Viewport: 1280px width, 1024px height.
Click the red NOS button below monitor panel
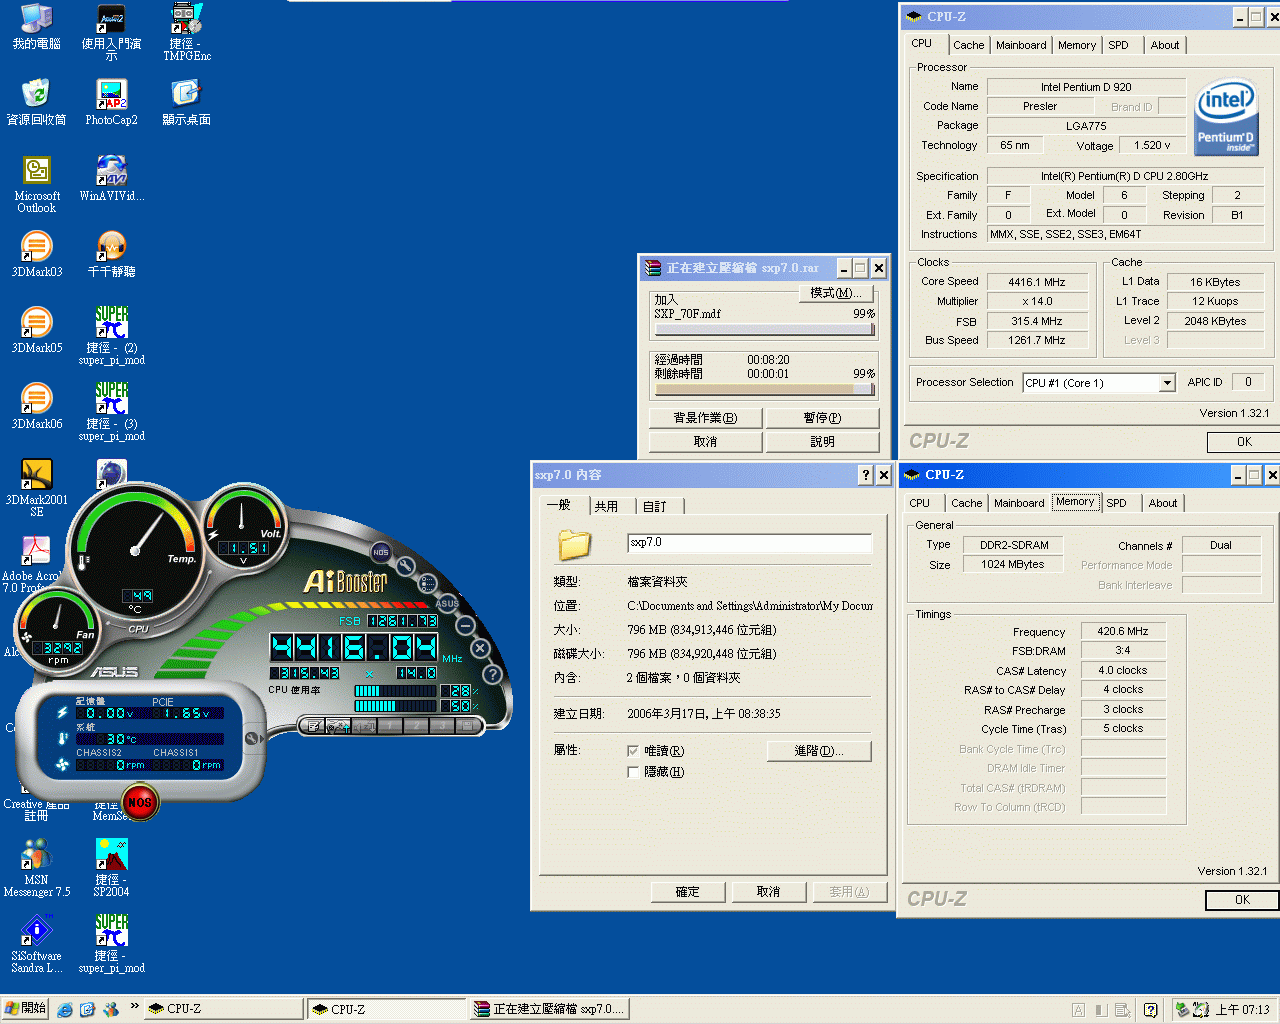pyautogui.click(x=140, y=802)
